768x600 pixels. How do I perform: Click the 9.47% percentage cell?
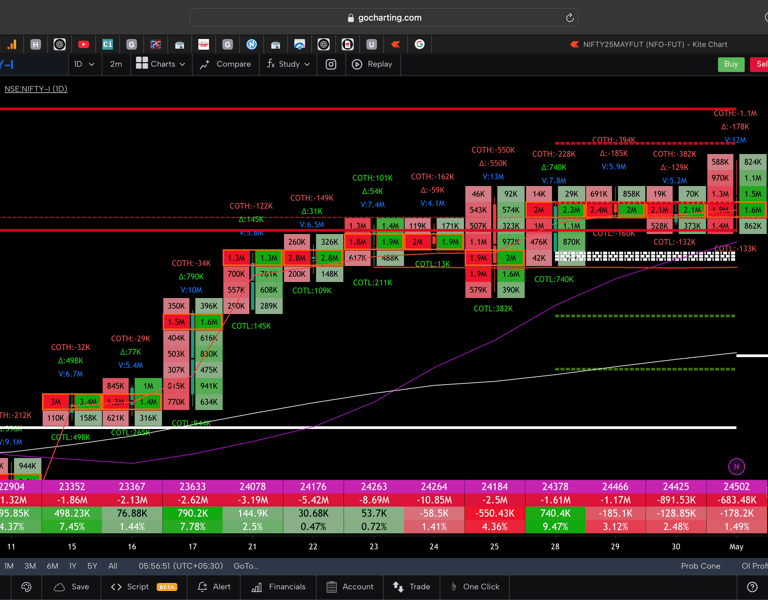(x=555, y=527)
